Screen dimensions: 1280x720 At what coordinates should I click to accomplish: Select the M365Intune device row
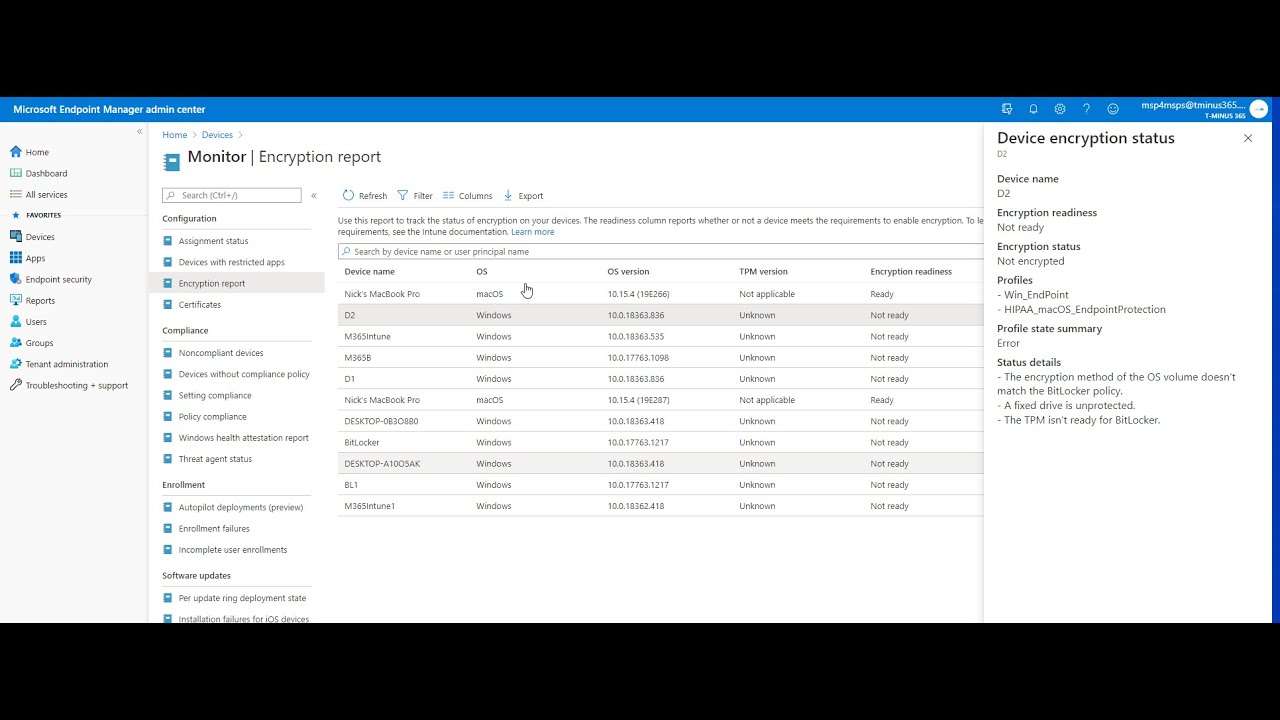(x=660, y=336)
